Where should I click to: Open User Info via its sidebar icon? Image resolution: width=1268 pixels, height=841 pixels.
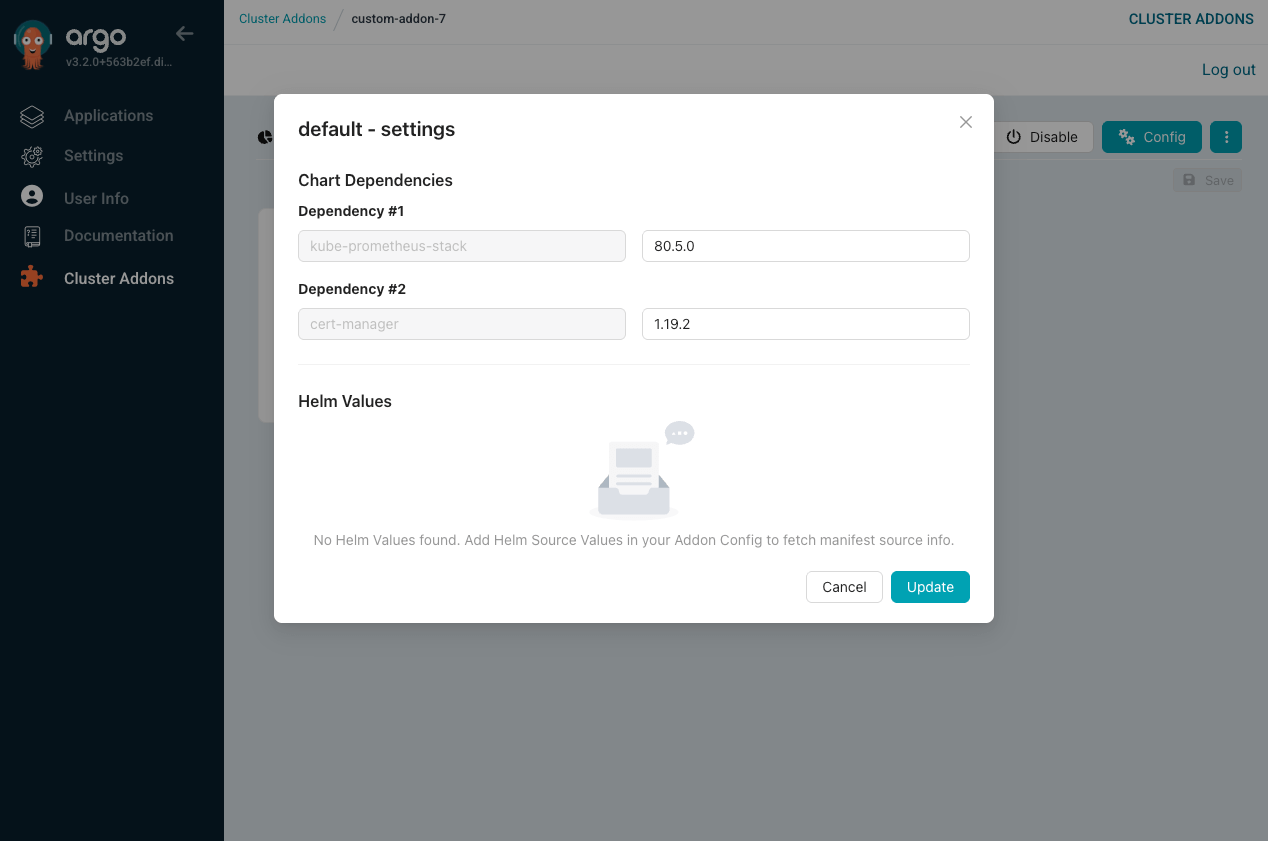click(31, 197)
